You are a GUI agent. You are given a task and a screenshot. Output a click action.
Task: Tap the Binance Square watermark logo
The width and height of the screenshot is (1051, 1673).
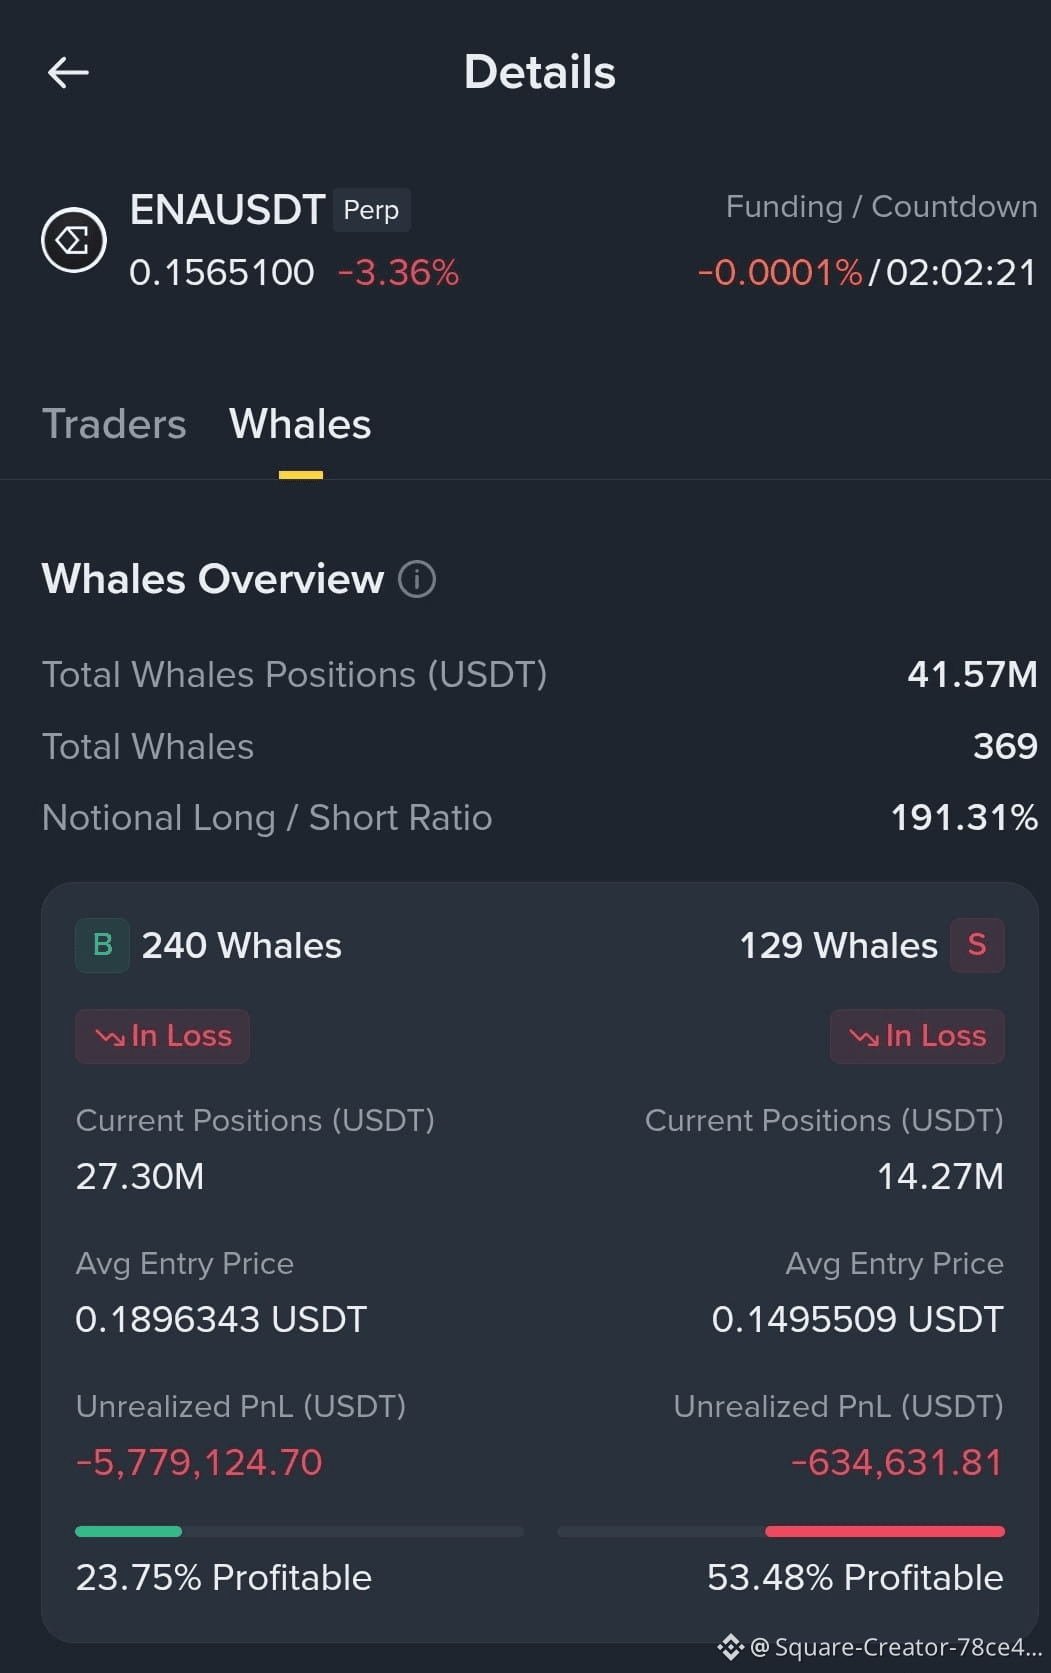point(730,1647)
